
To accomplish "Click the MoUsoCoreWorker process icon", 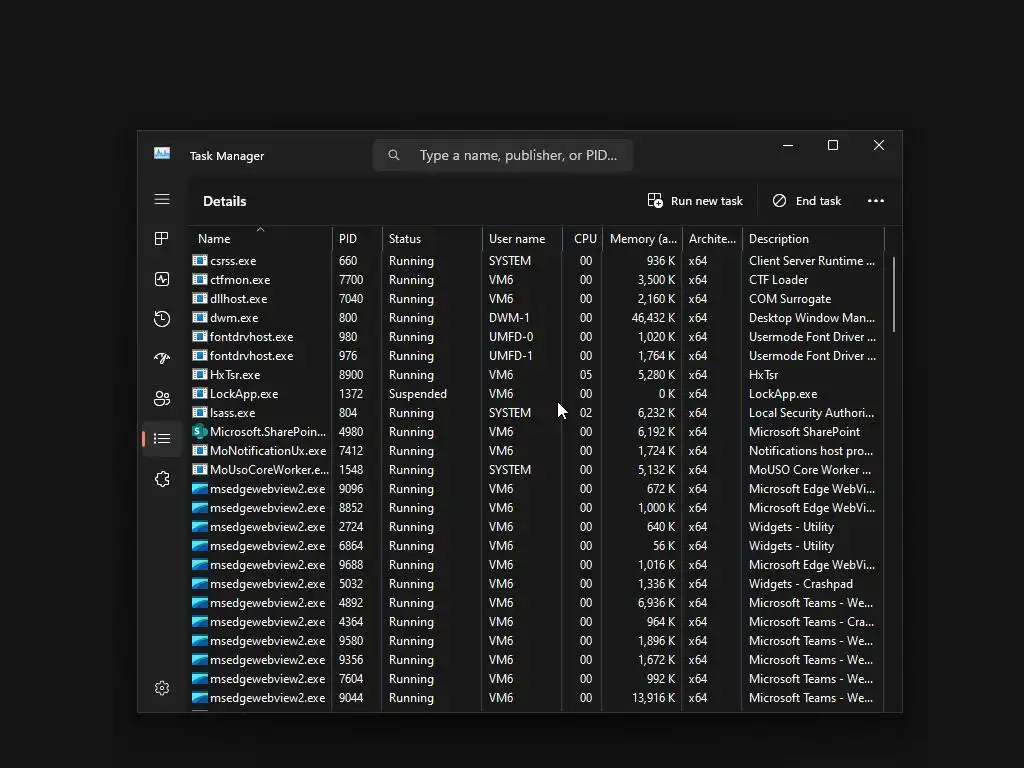I will pos(200,470).
